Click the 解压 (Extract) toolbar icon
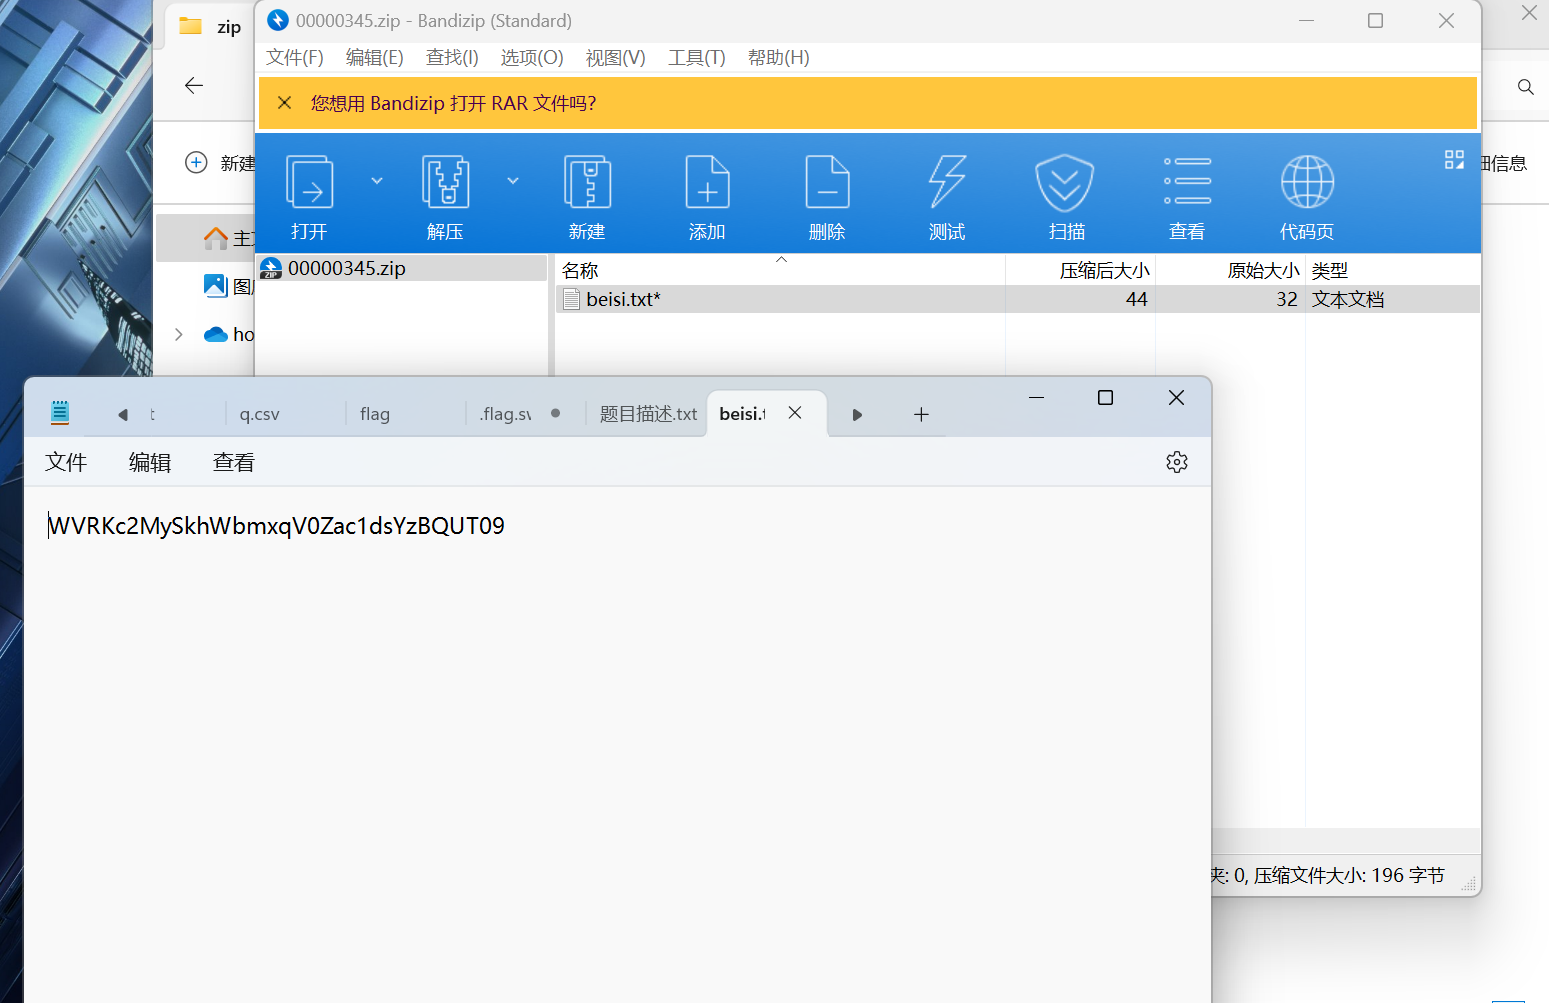1549x1003 pixels. pos(445,182)
